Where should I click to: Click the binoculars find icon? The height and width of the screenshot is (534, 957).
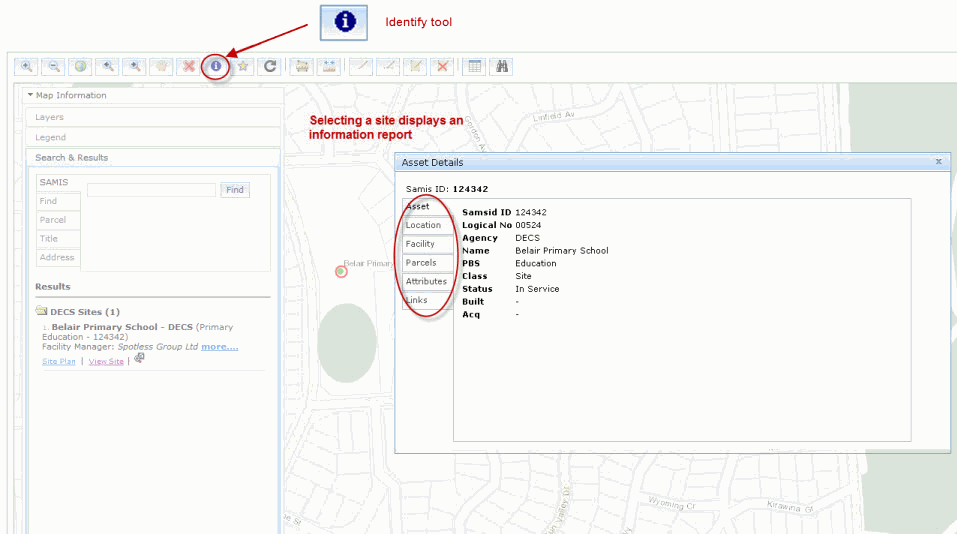[x=502, y=66]
